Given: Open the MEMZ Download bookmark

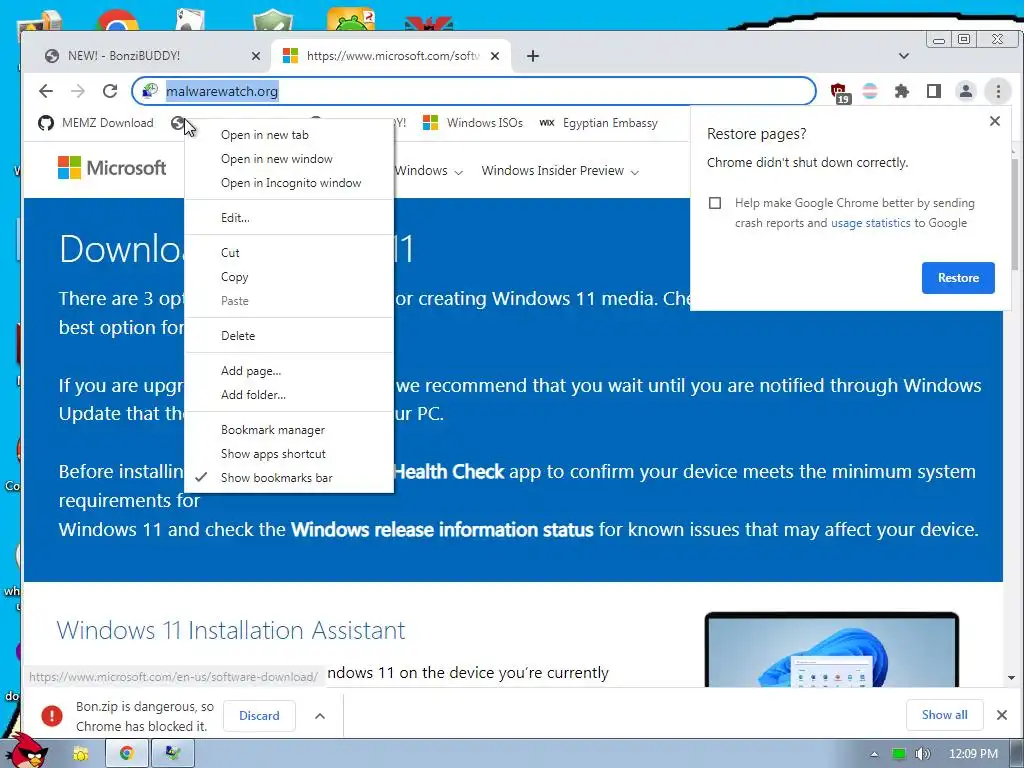Looking at the screenshot, I should [x=96, y=123].
